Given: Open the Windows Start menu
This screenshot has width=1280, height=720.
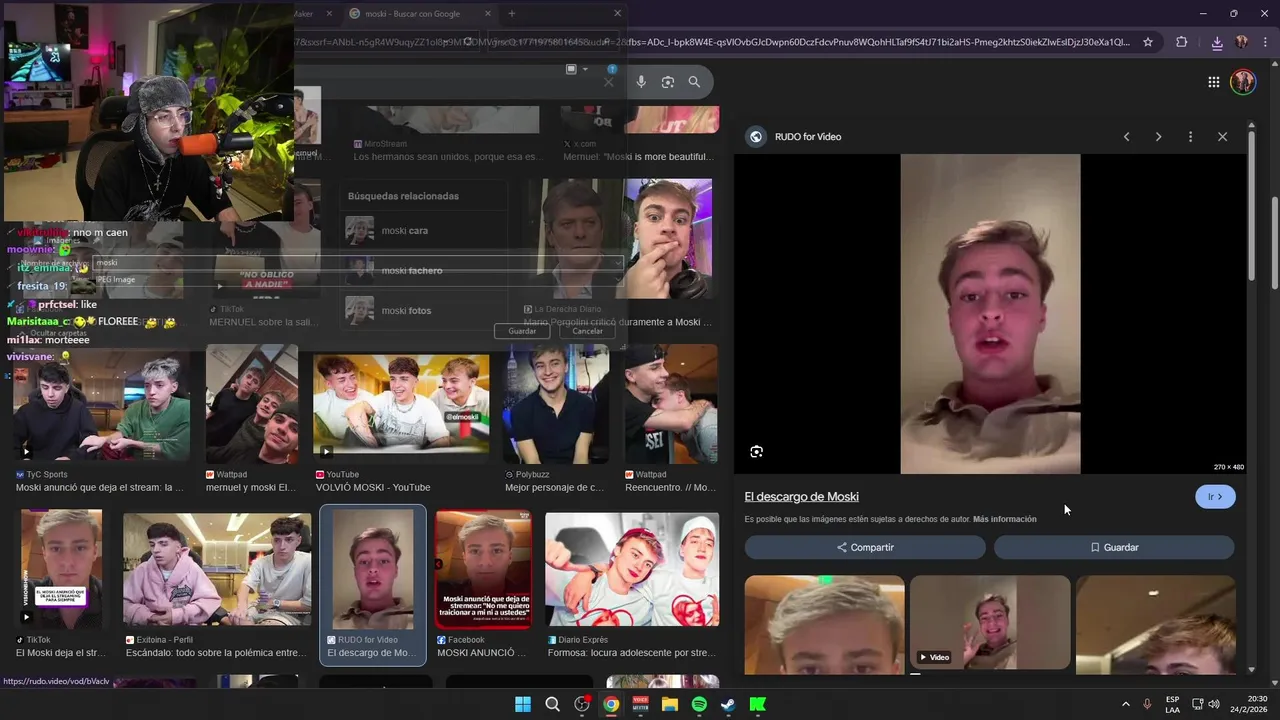Looking at the screenshot, I should click(523, 704).
